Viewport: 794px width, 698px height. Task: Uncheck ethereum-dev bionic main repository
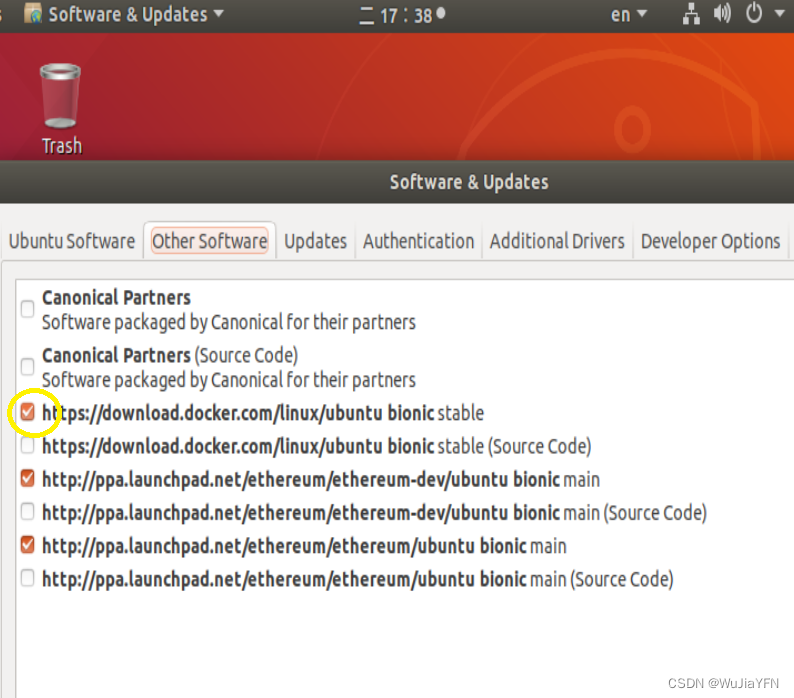click(x=27, y=479)
